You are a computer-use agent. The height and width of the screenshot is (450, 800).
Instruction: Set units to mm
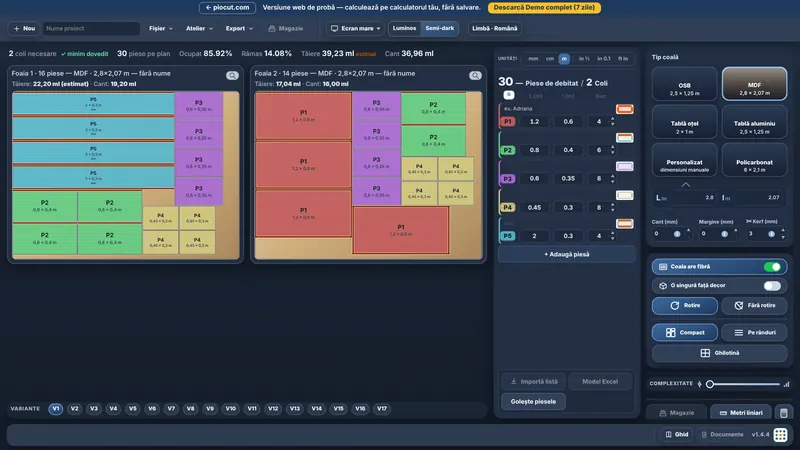pos(533,59)
